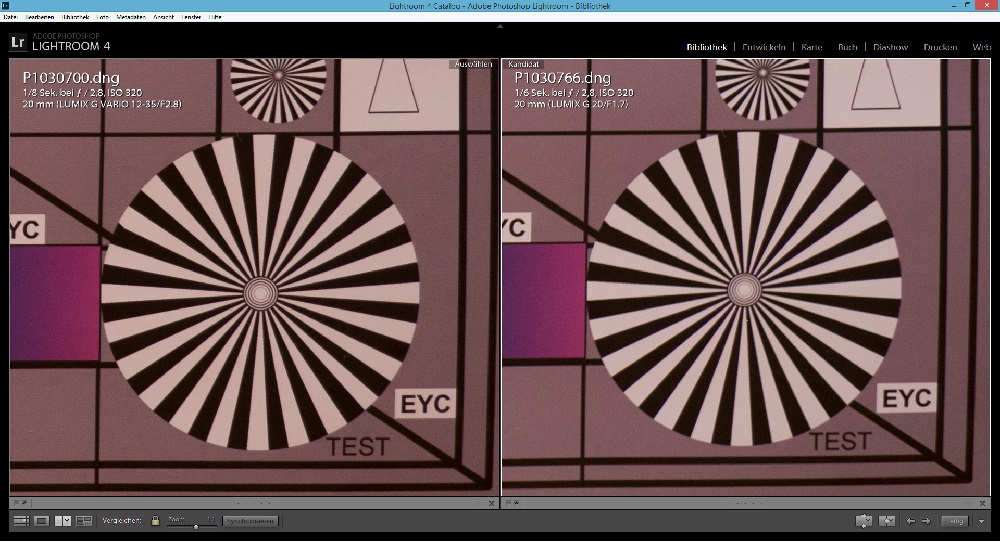Open the Entwickeln module
This screenshot has height=542, width=1000.
tap(765, 47)
